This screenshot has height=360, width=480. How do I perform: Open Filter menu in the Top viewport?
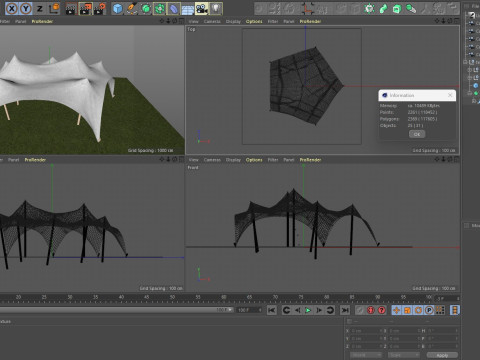[273, 21]
